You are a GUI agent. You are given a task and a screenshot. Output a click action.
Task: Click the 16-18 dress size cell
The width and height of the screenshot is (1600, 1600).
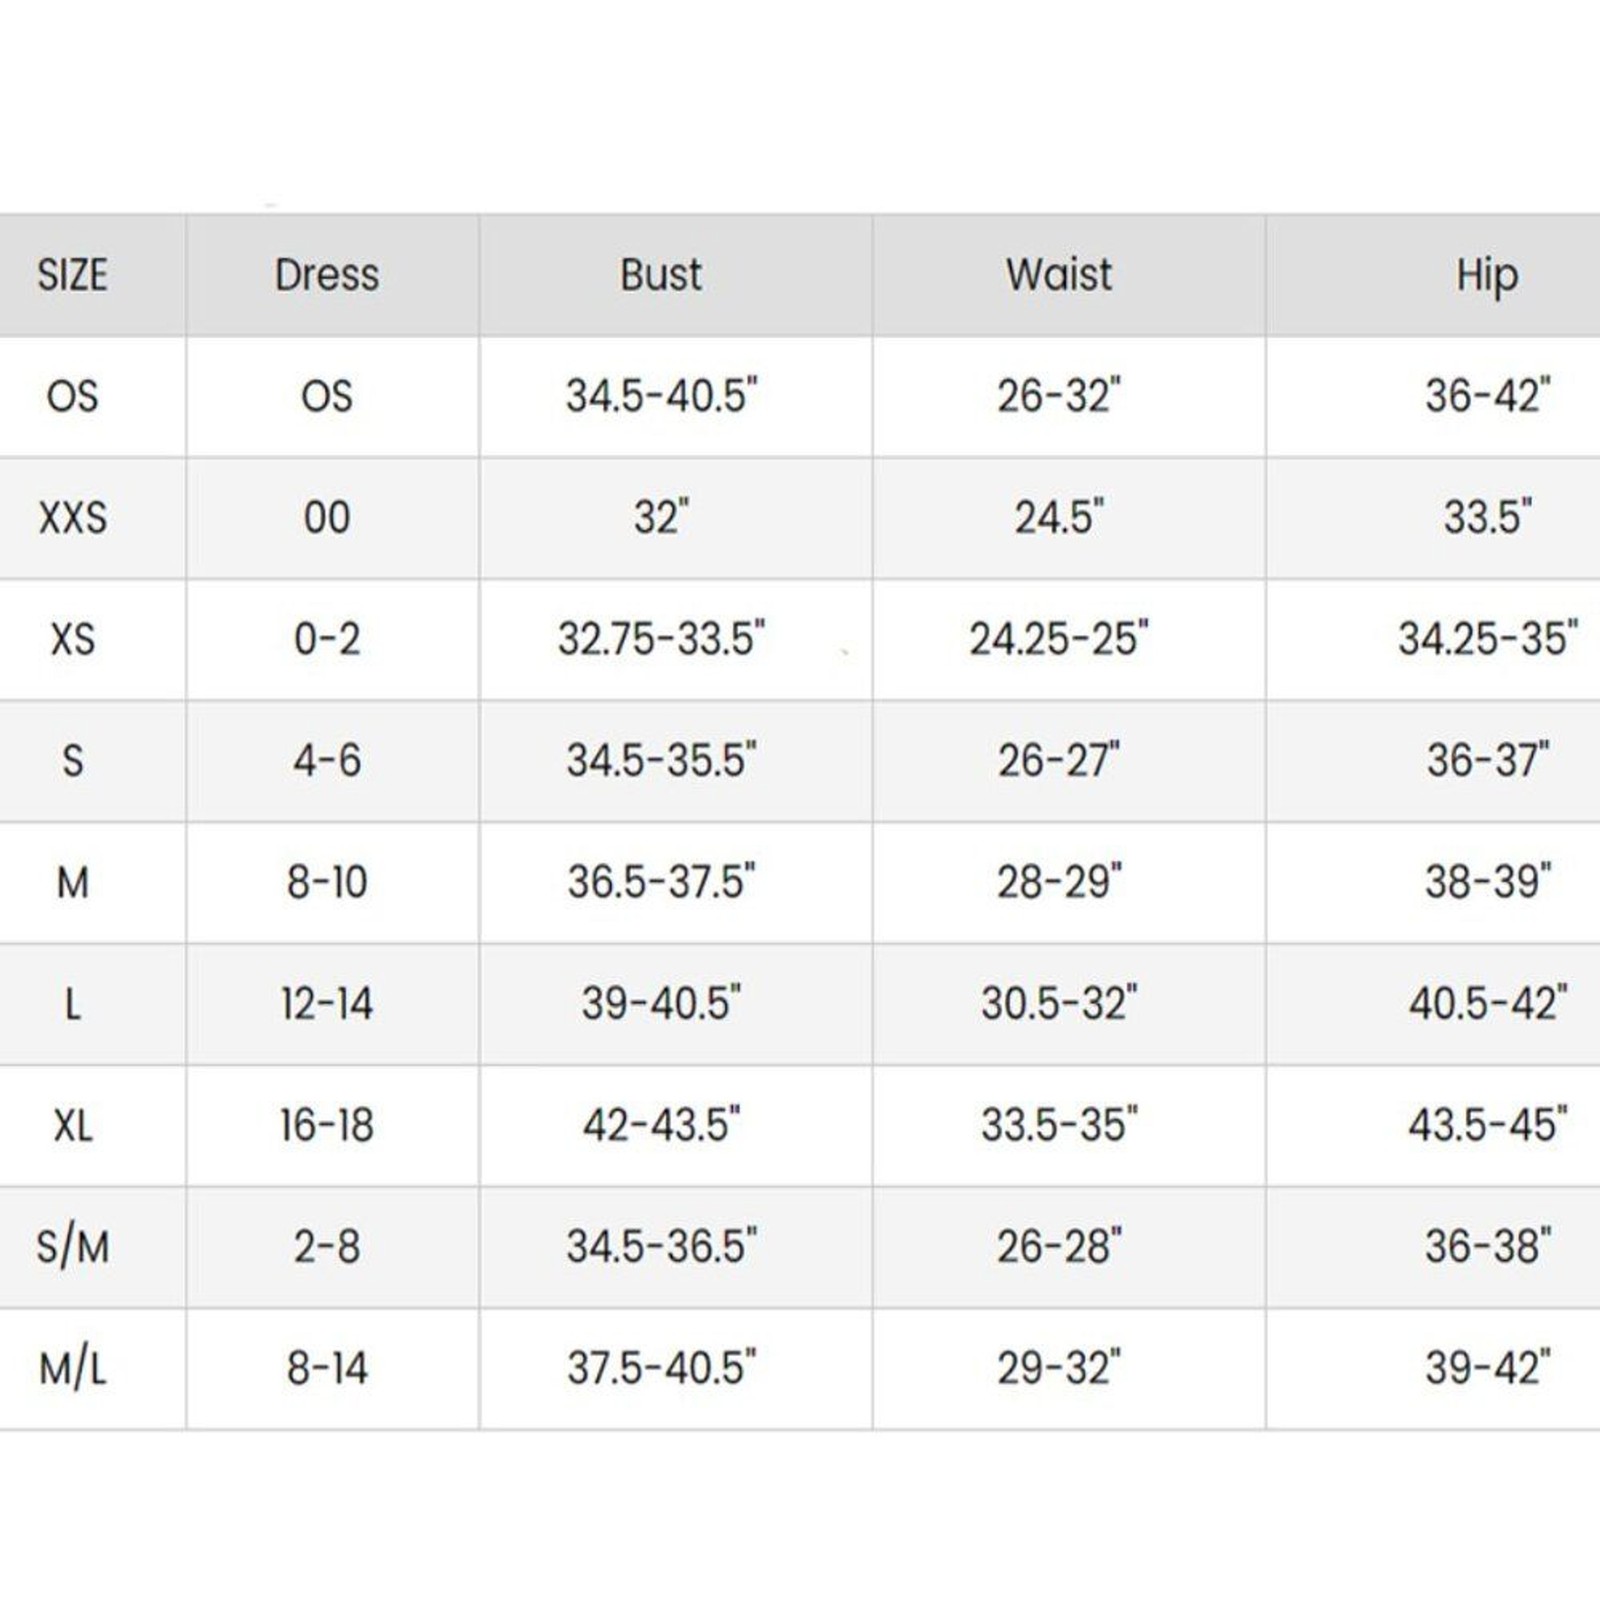coord(327,1126)
